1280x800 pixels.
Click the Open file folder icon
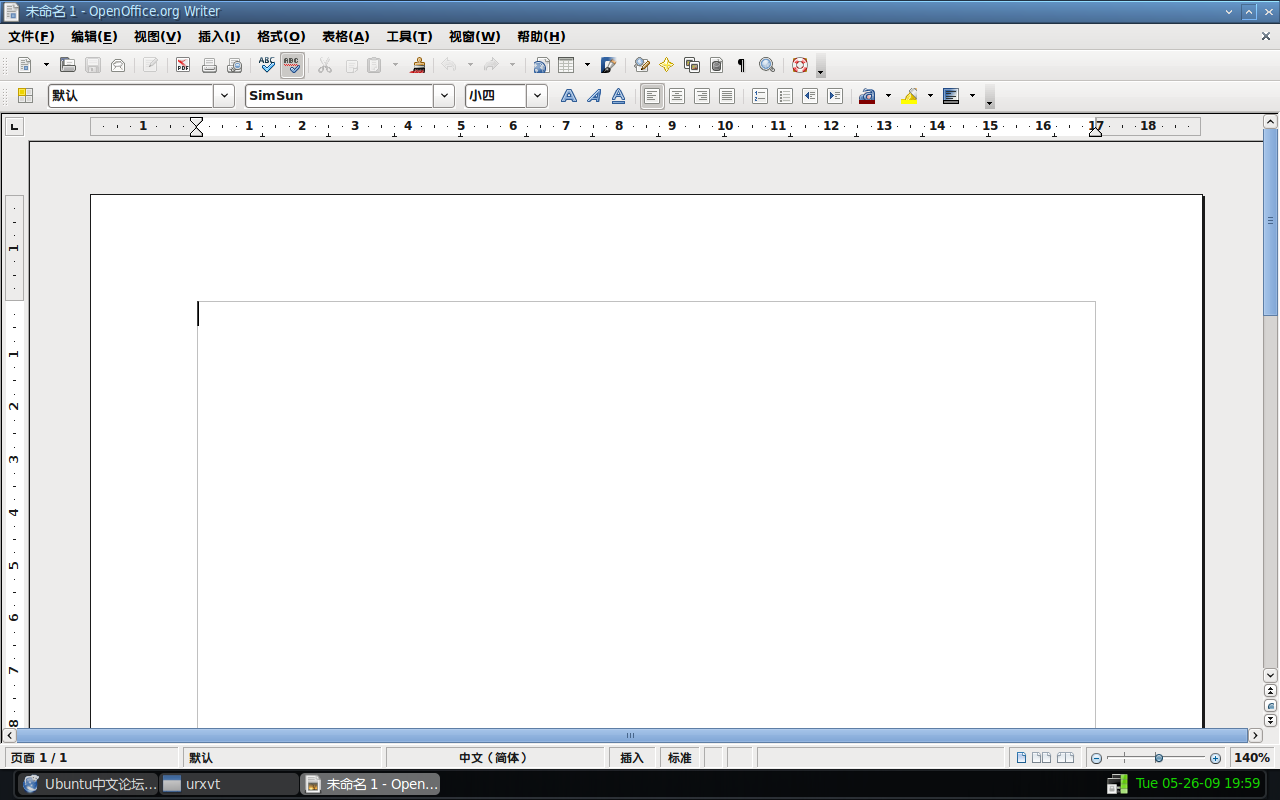point(68,65)
